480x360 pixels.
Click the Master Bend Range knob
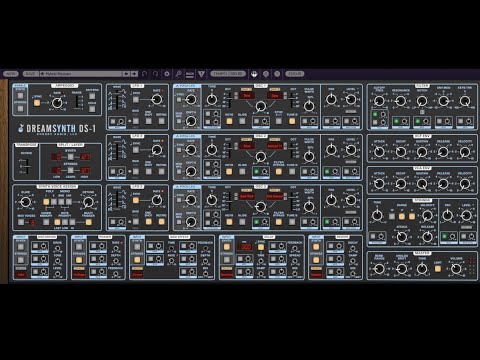[x=379, y=269]
